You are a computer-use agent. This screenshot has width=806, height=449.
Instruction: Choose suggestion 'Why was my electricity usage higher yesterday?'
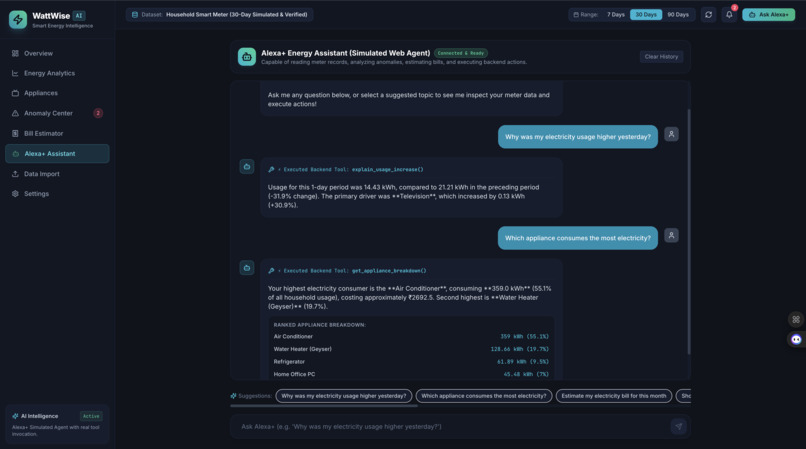344,396
